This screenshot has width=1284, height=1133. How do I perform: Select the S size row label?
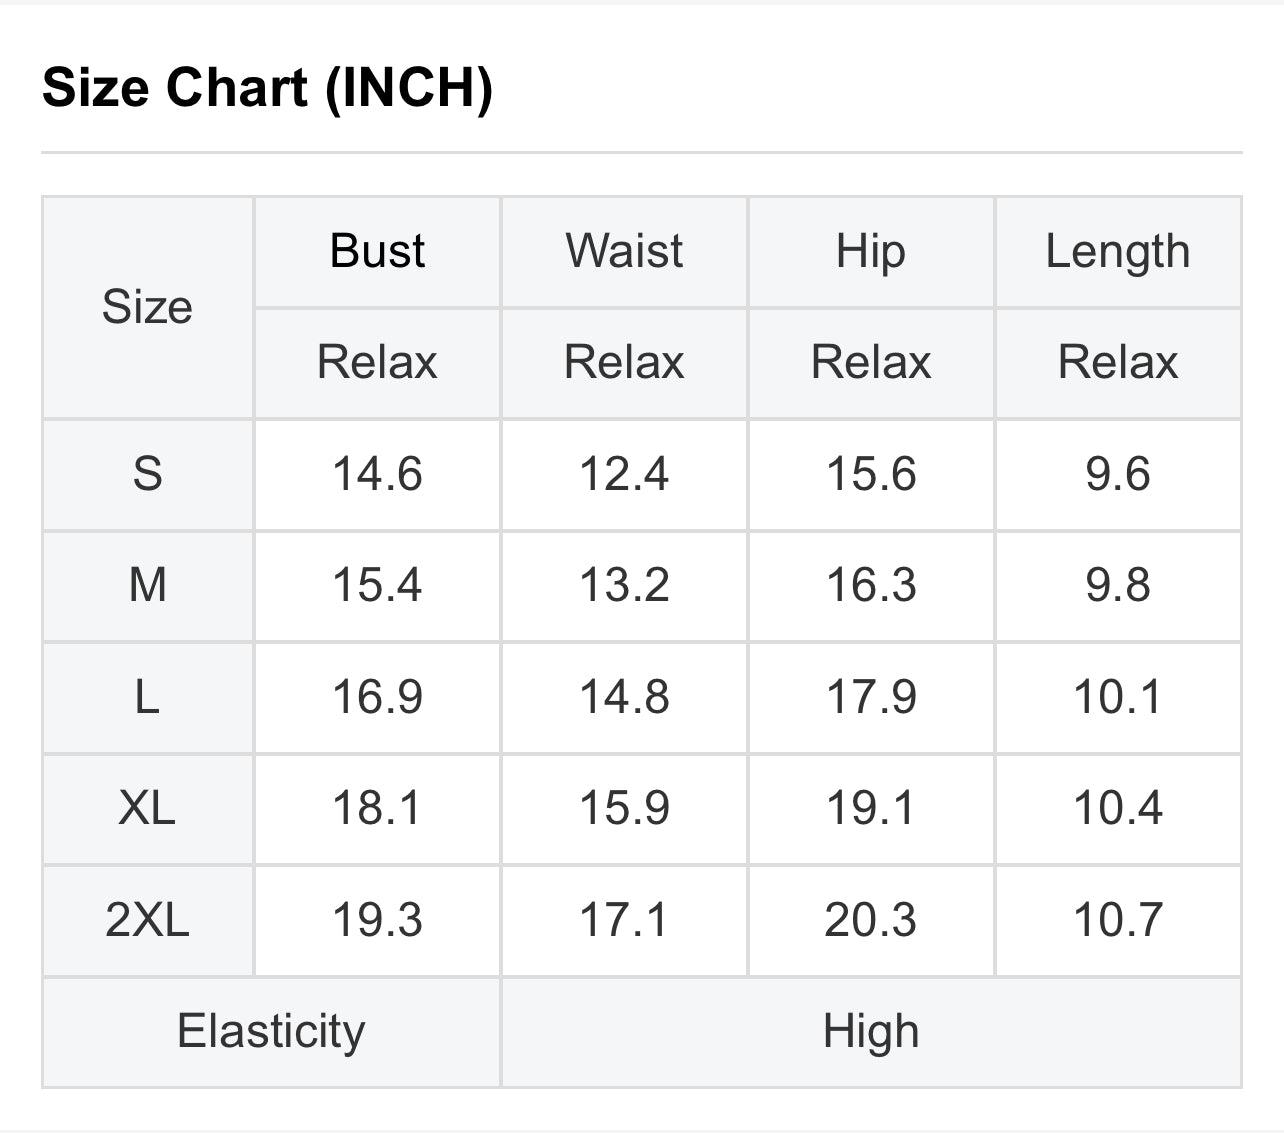tap(147, 474)
